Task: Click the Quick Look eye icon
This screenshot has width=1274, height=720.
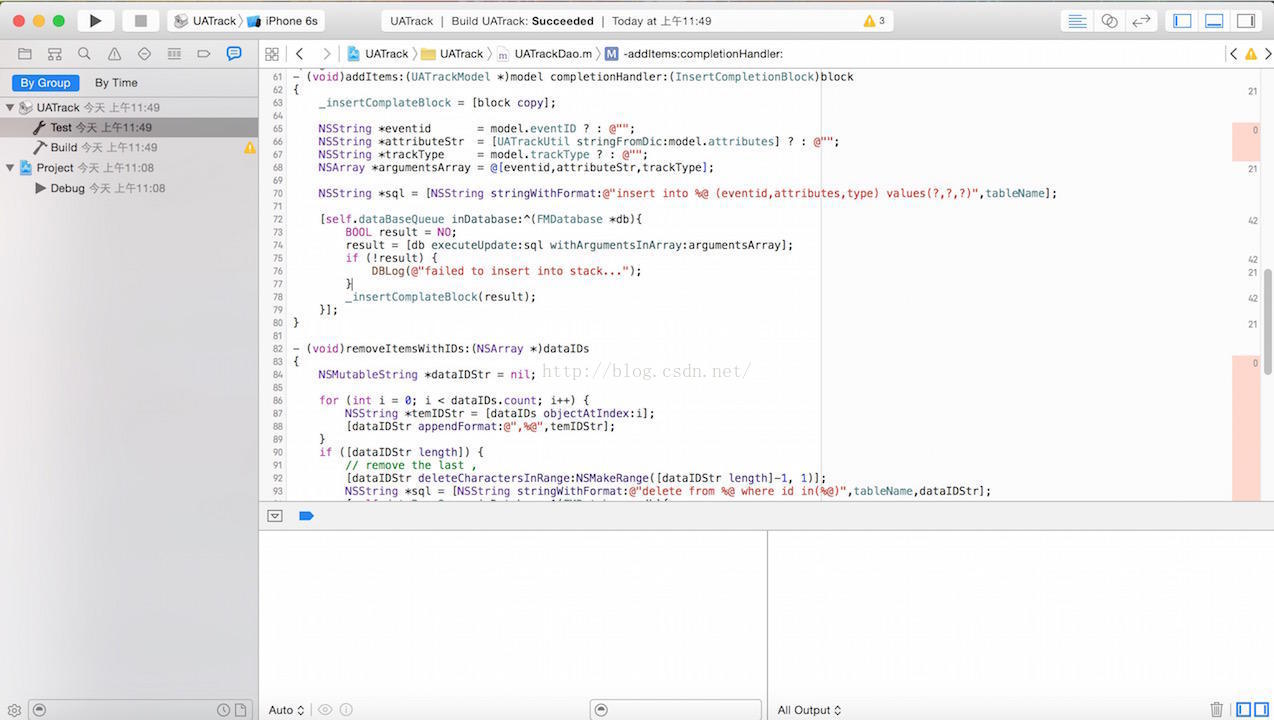Action: pos(325,710)
